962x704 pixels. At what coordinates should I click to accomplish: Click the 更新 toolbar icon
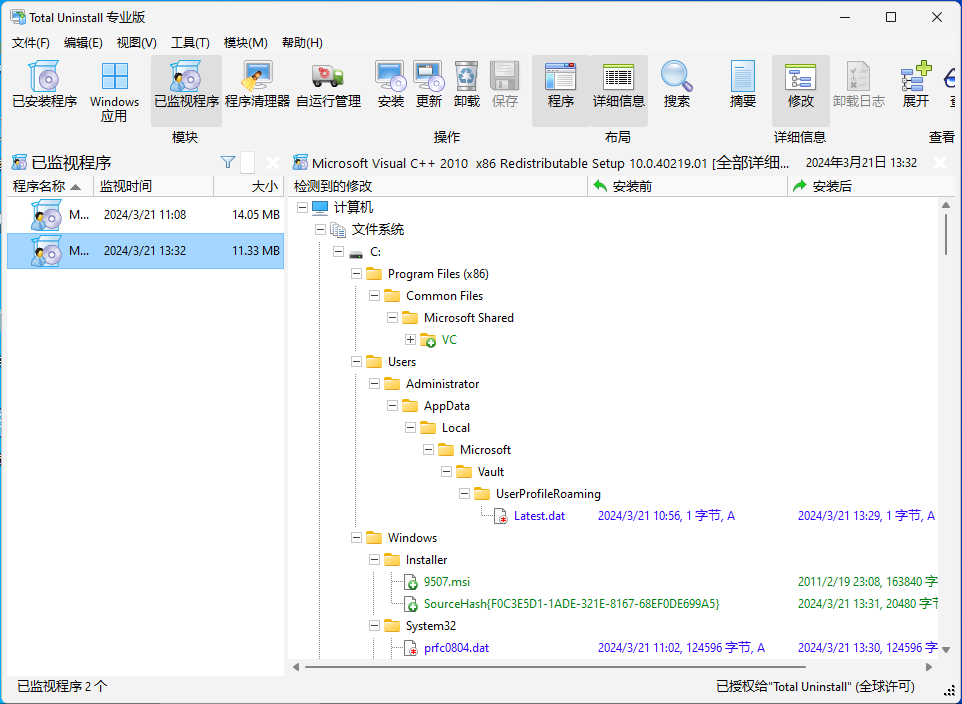(x=428, y=85)
